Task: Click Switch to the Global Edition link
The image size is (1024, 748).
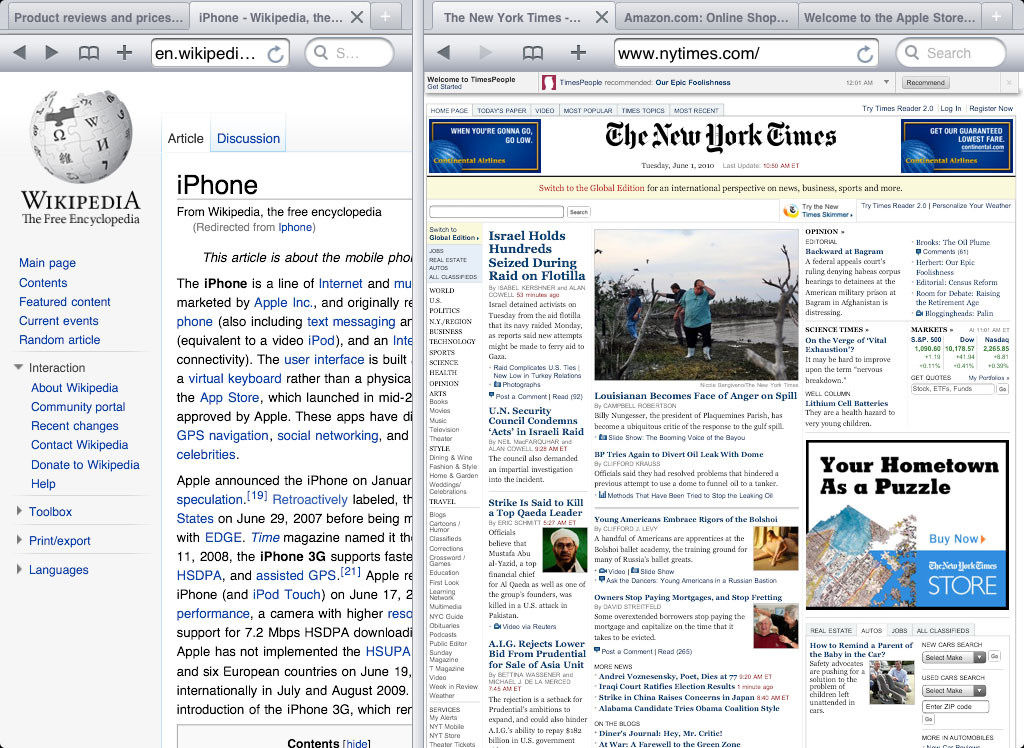Action: pyautogui.click(x=591, y=188)
